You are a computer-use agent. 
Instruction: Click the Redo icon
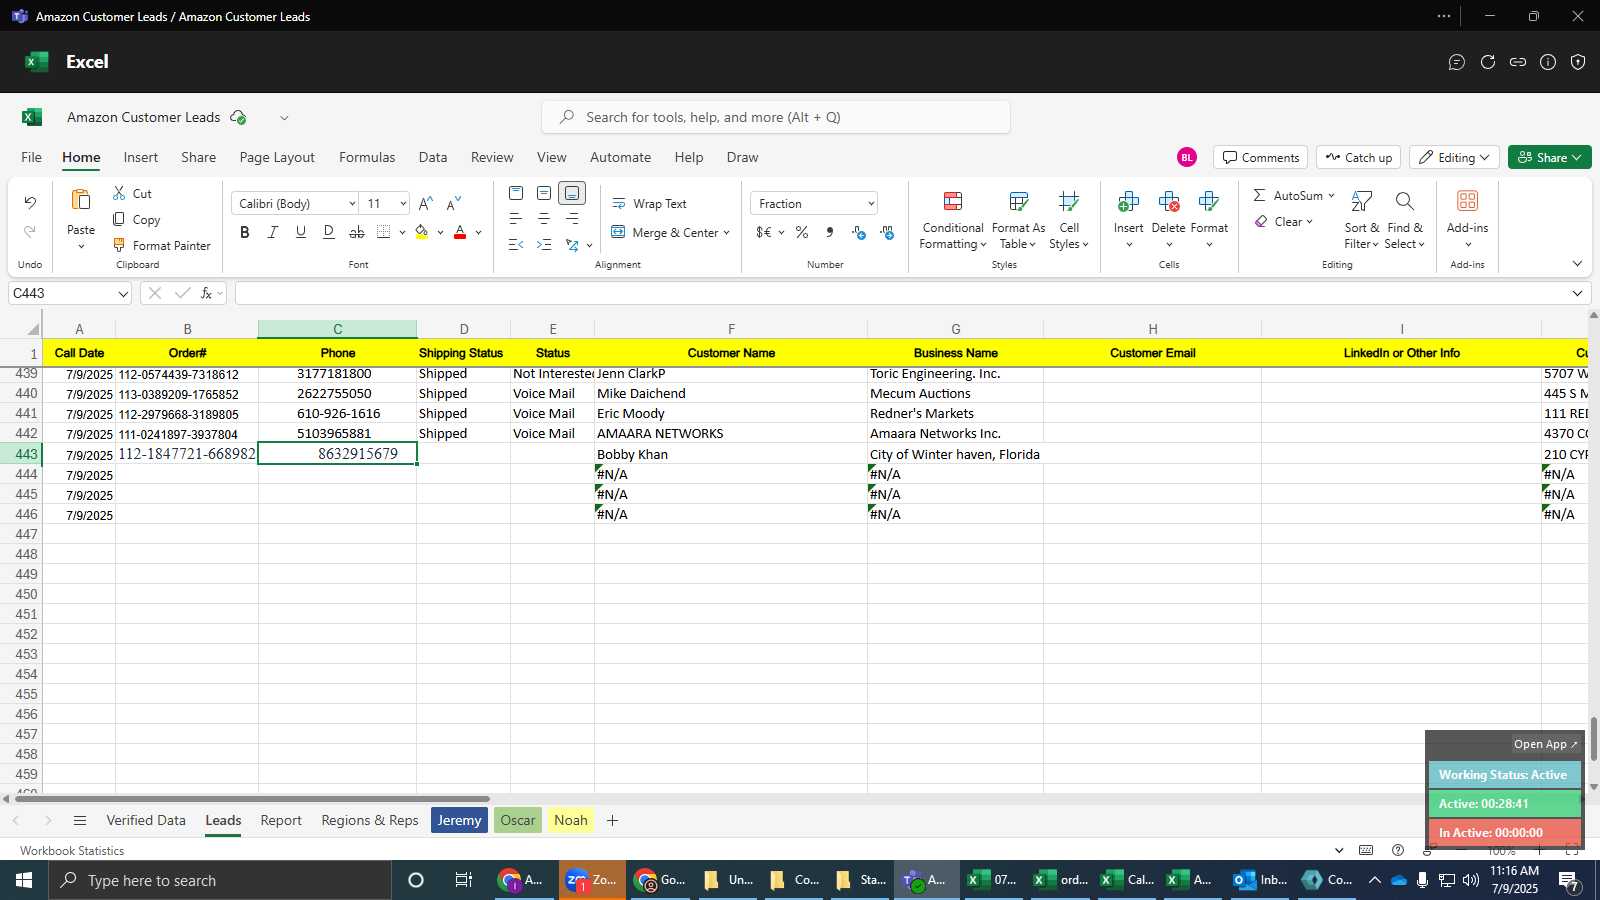coord(30,231)
